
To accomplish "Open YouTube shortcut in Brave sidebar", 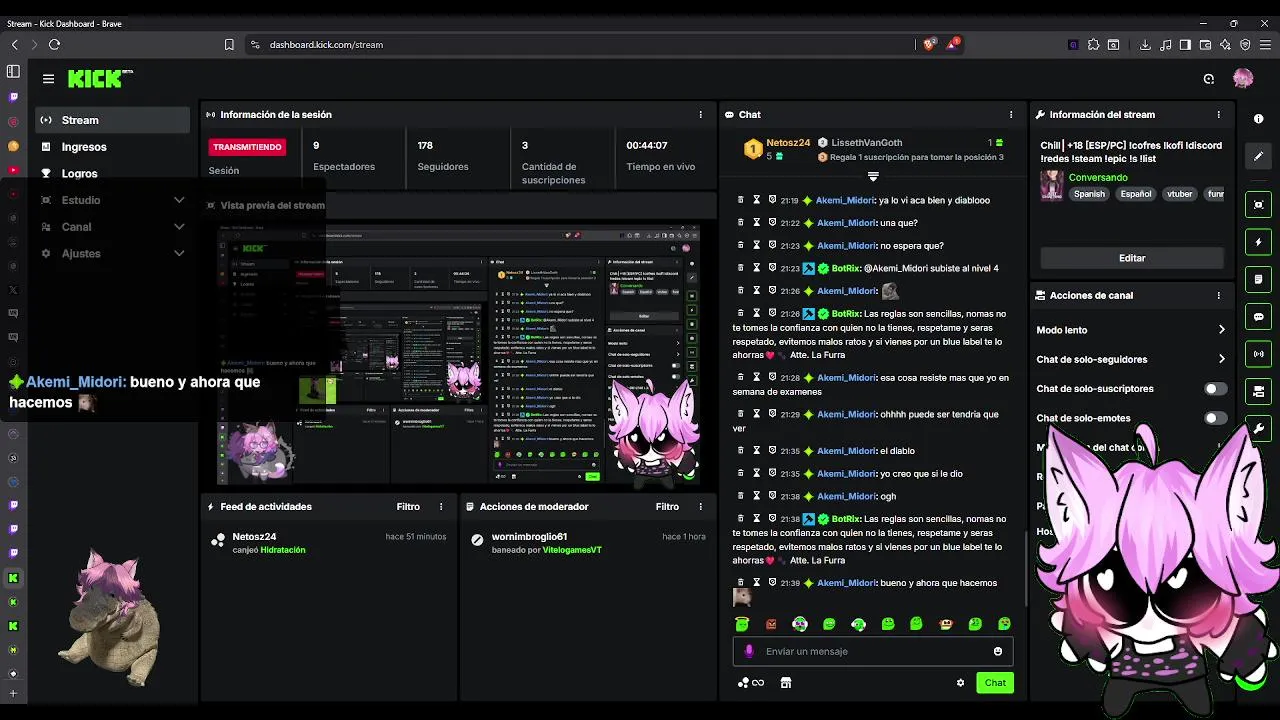I will pyautogui.click(x=13, y=170).
